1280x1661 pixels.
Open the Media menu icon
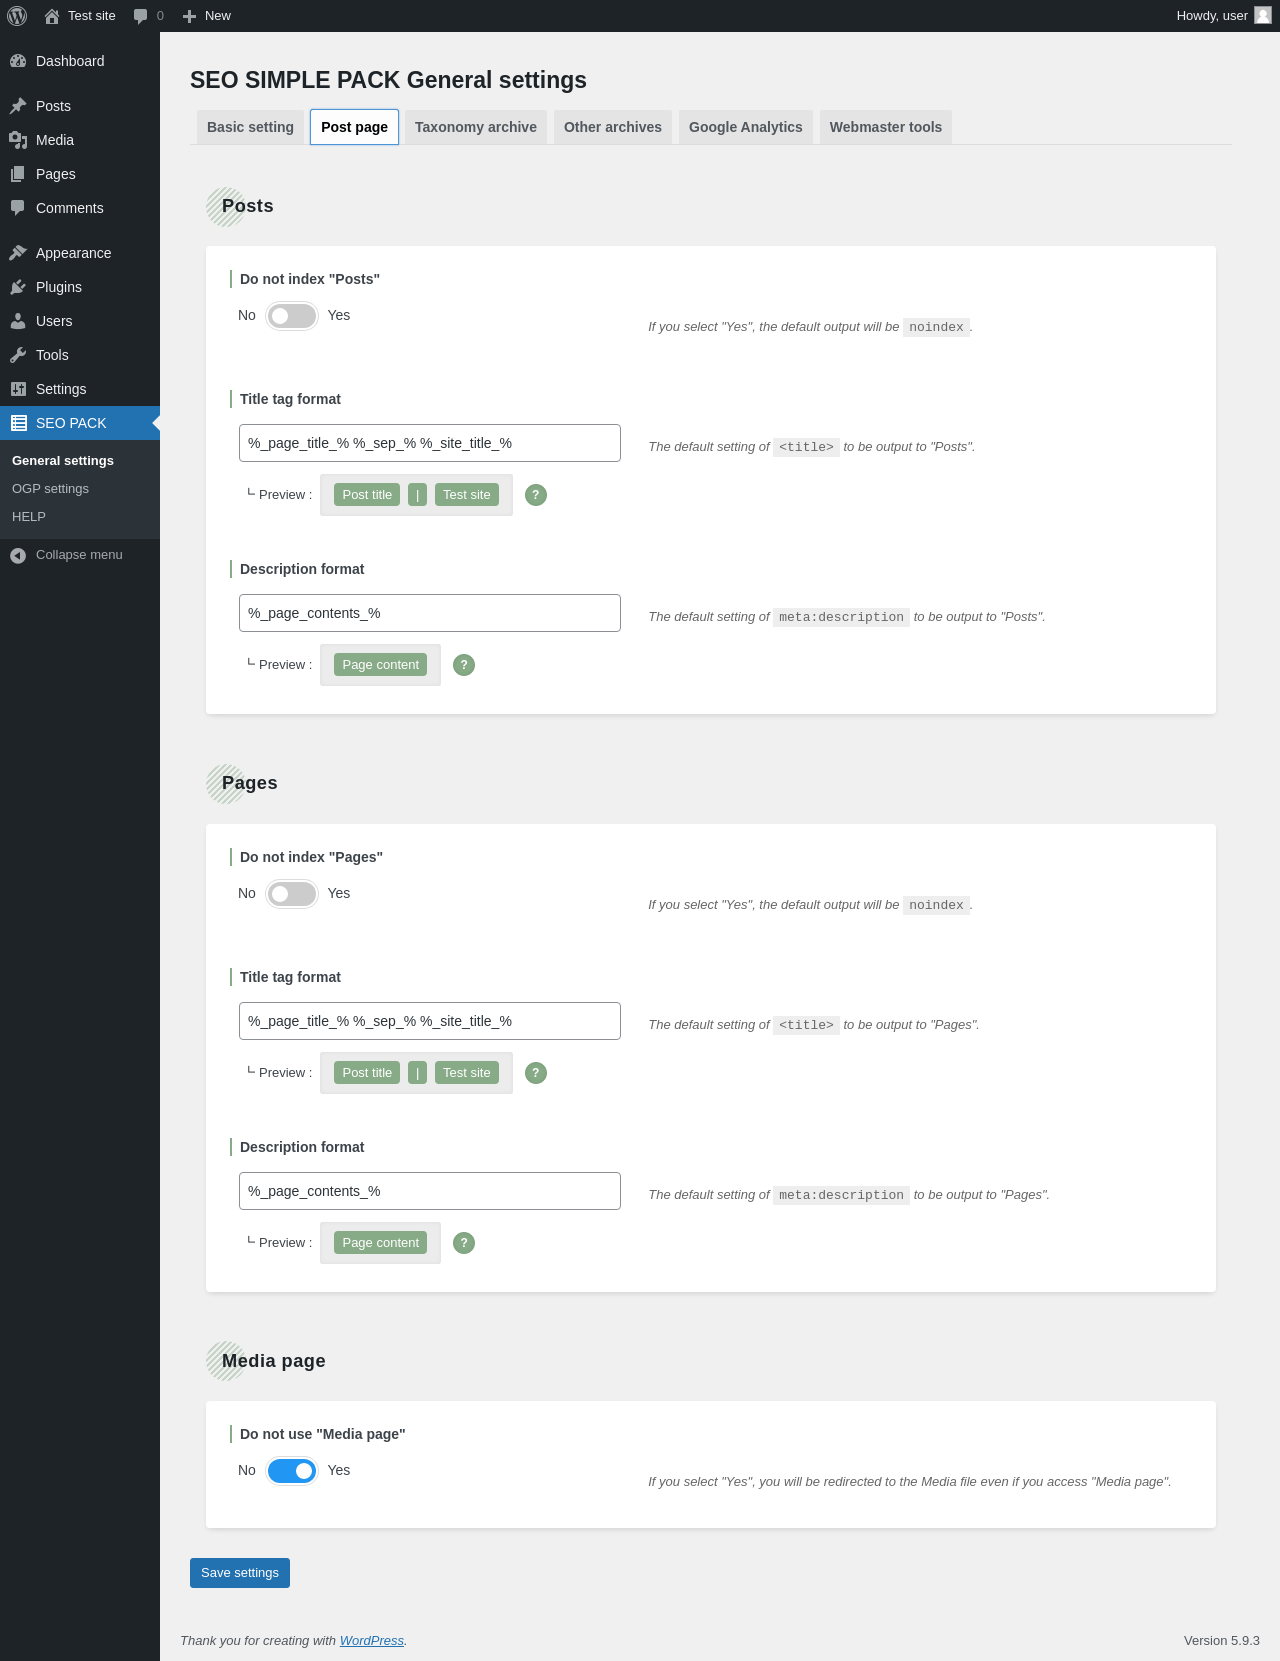pyautogui.click(x=18, y=140)
